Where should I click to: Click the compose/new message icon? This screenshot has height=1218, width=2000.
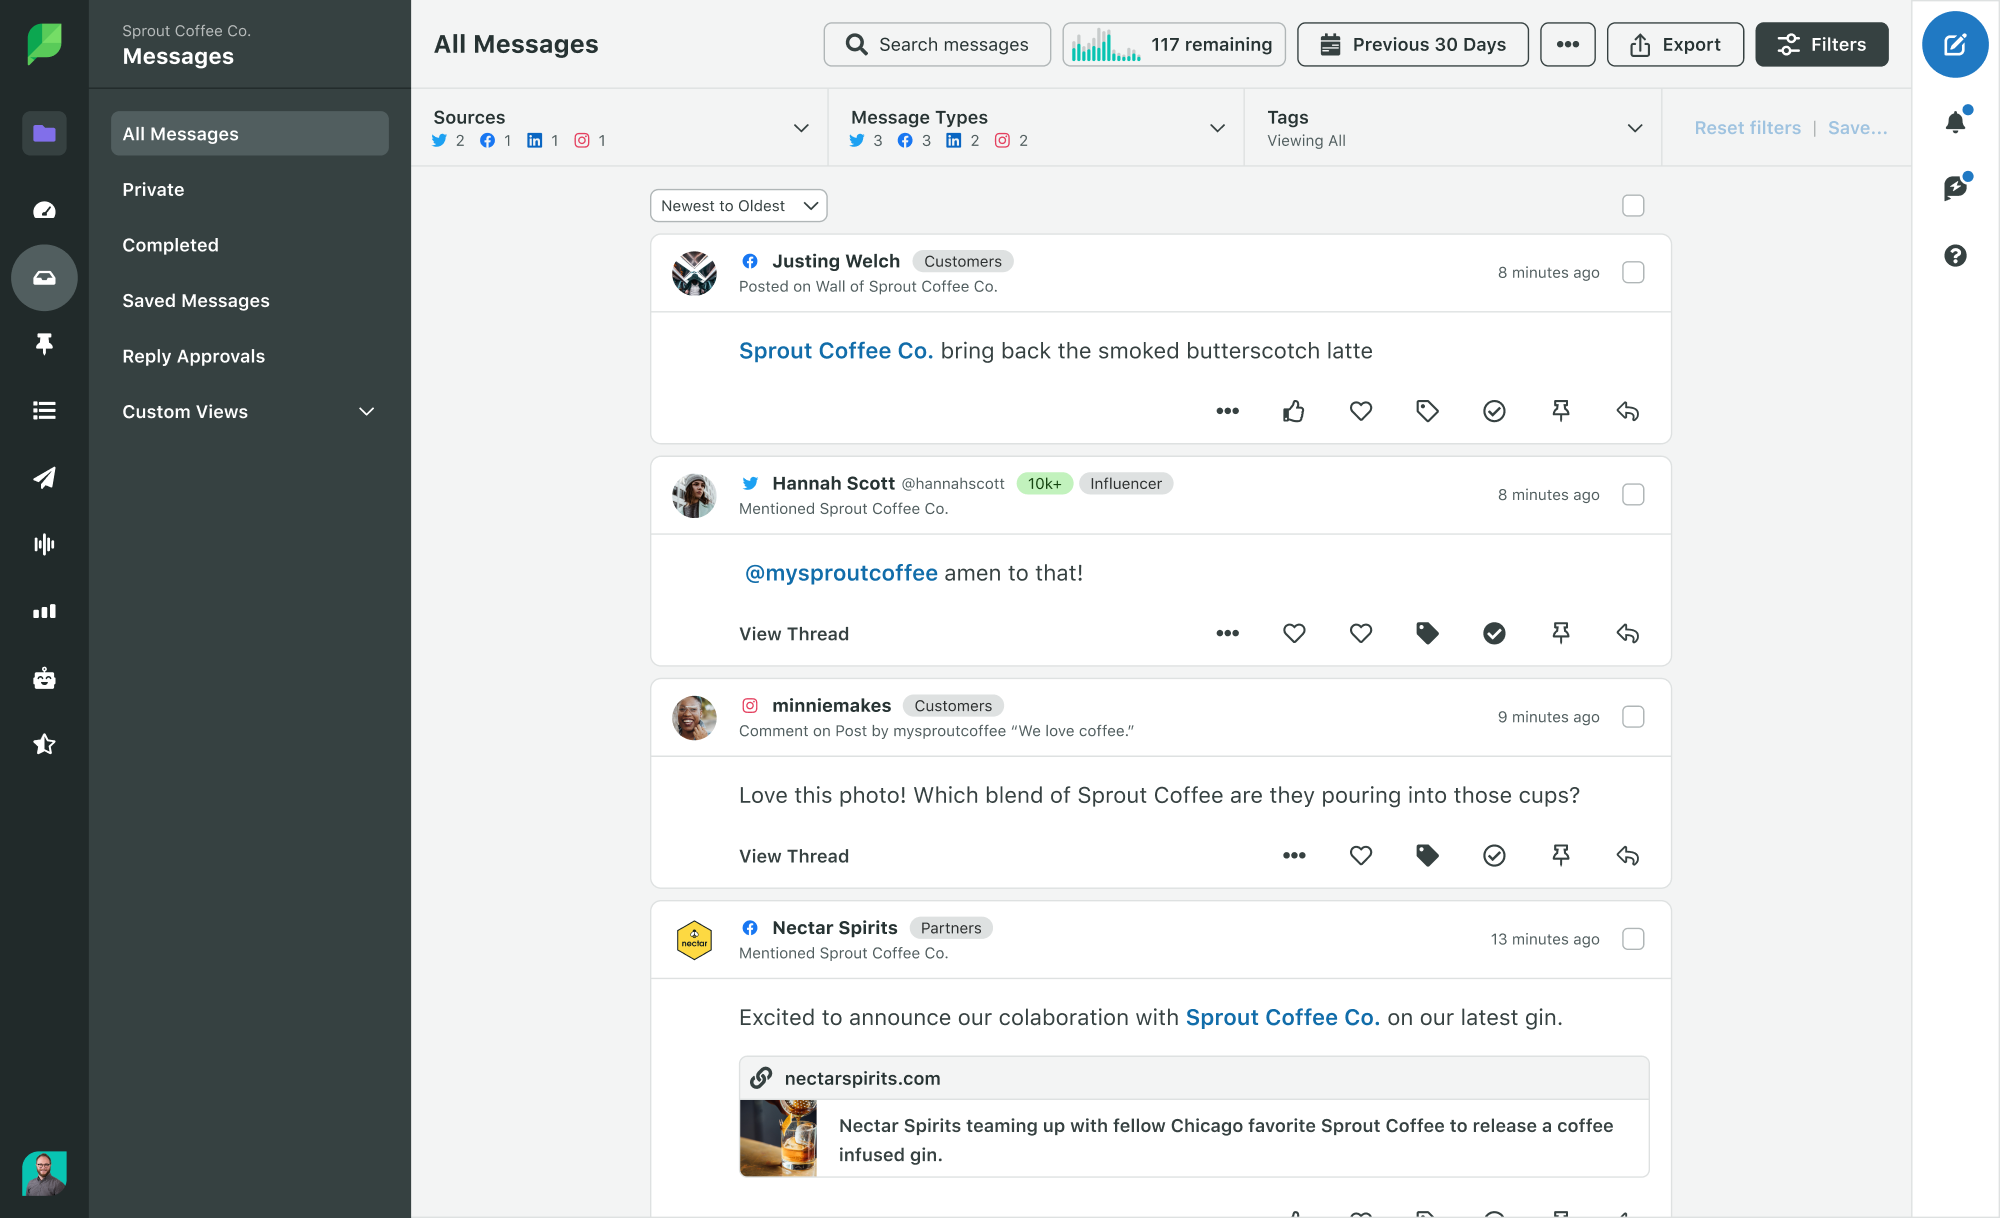tap(1956, 44)
